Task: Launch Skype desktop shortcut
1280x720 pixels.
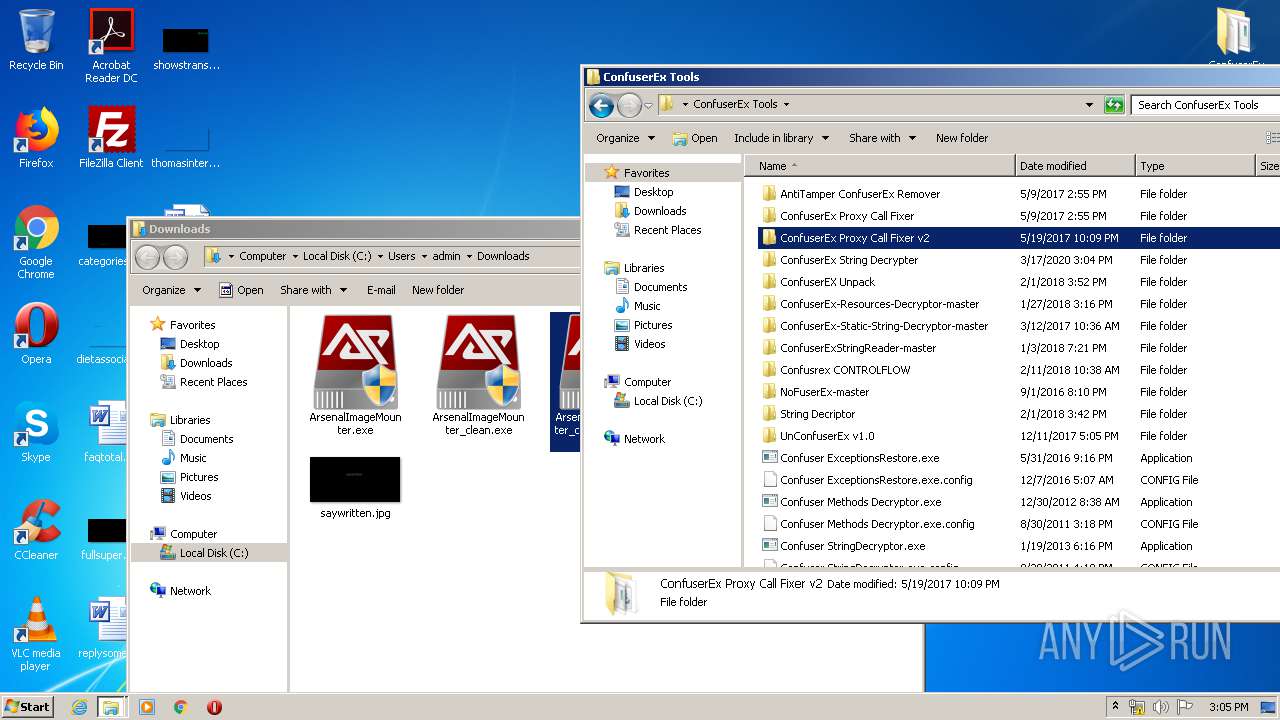Action: pyautogui.click(x=36, y=432)
